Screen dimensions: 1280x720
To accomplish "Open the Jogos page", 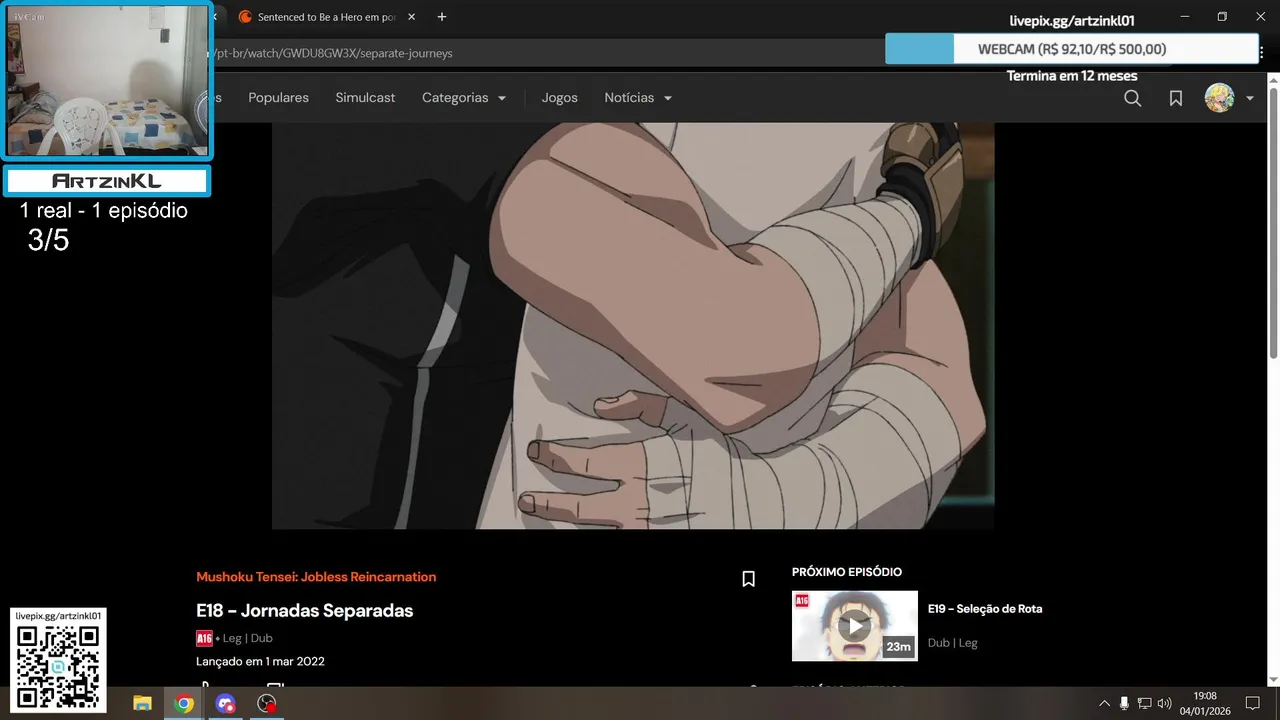I will coord(560,98).
